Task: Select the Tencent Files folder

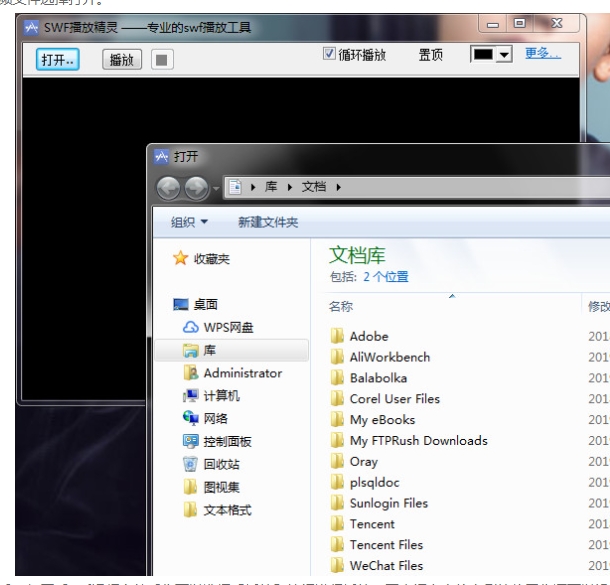Action: pos(386,545)
